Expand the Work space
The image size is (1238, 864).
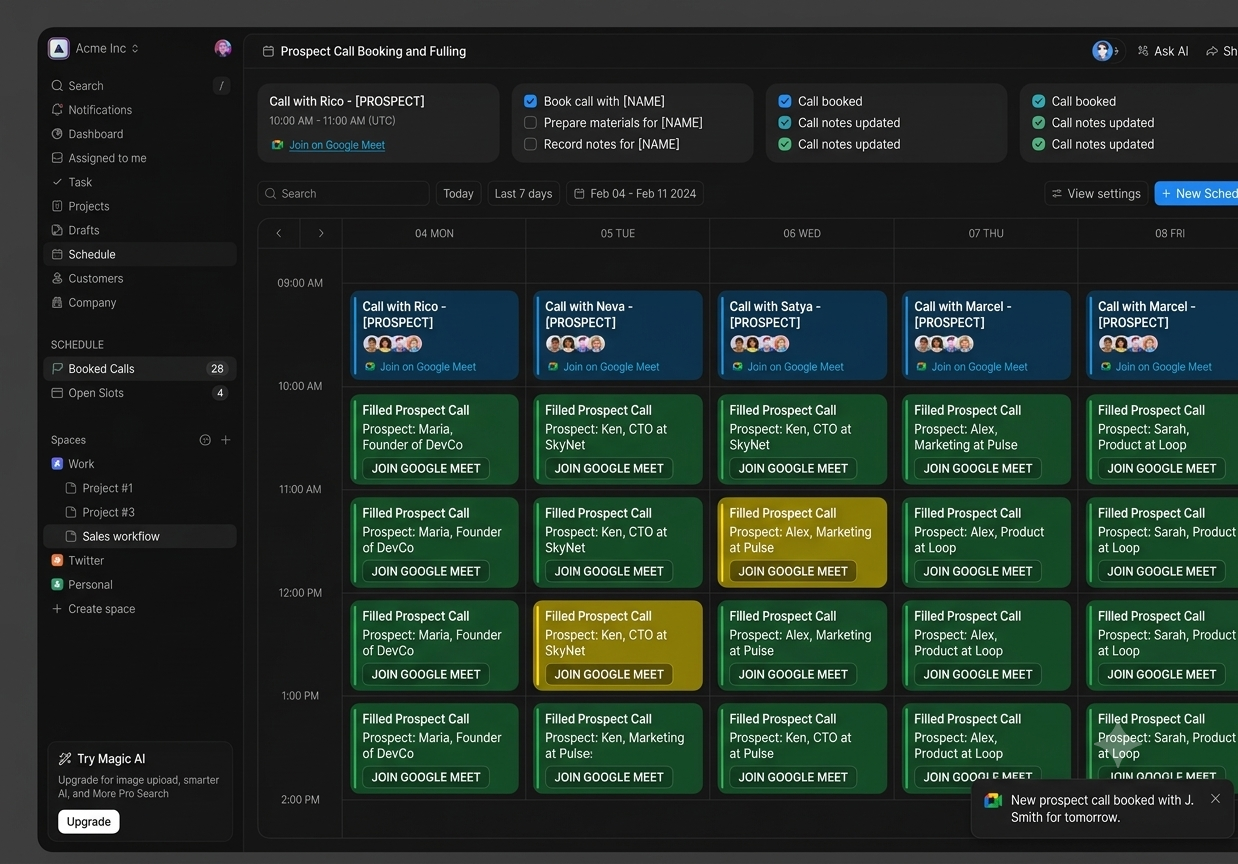coord(140,464)
